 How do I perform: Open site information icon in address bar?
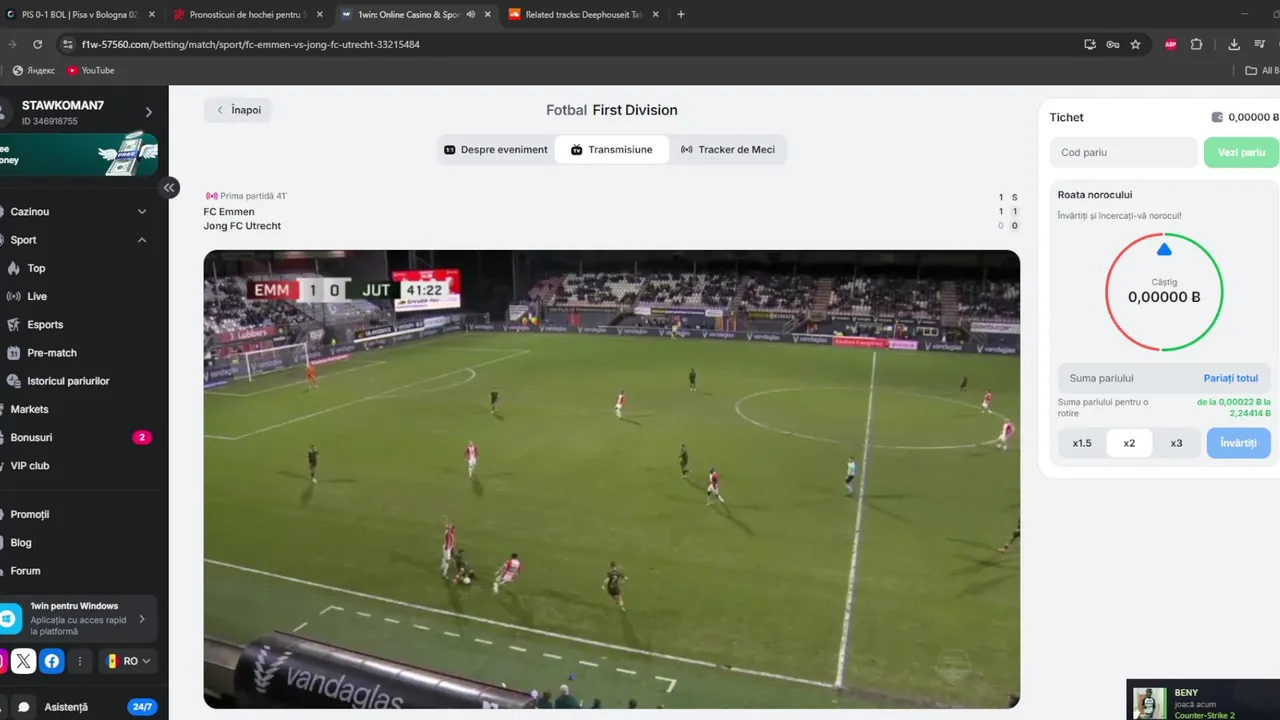pyautogui.click(x=68, y=44)
